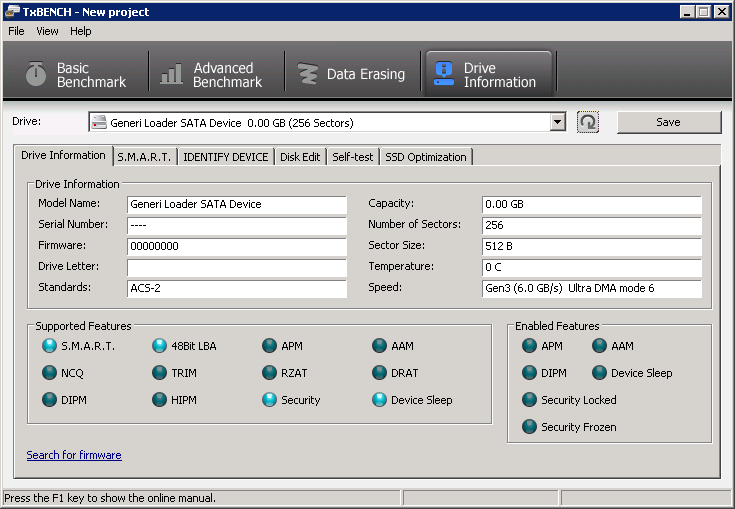Screen dimensions: 735x509
Task: Click into the Model Name field
Action: (237, 204)
